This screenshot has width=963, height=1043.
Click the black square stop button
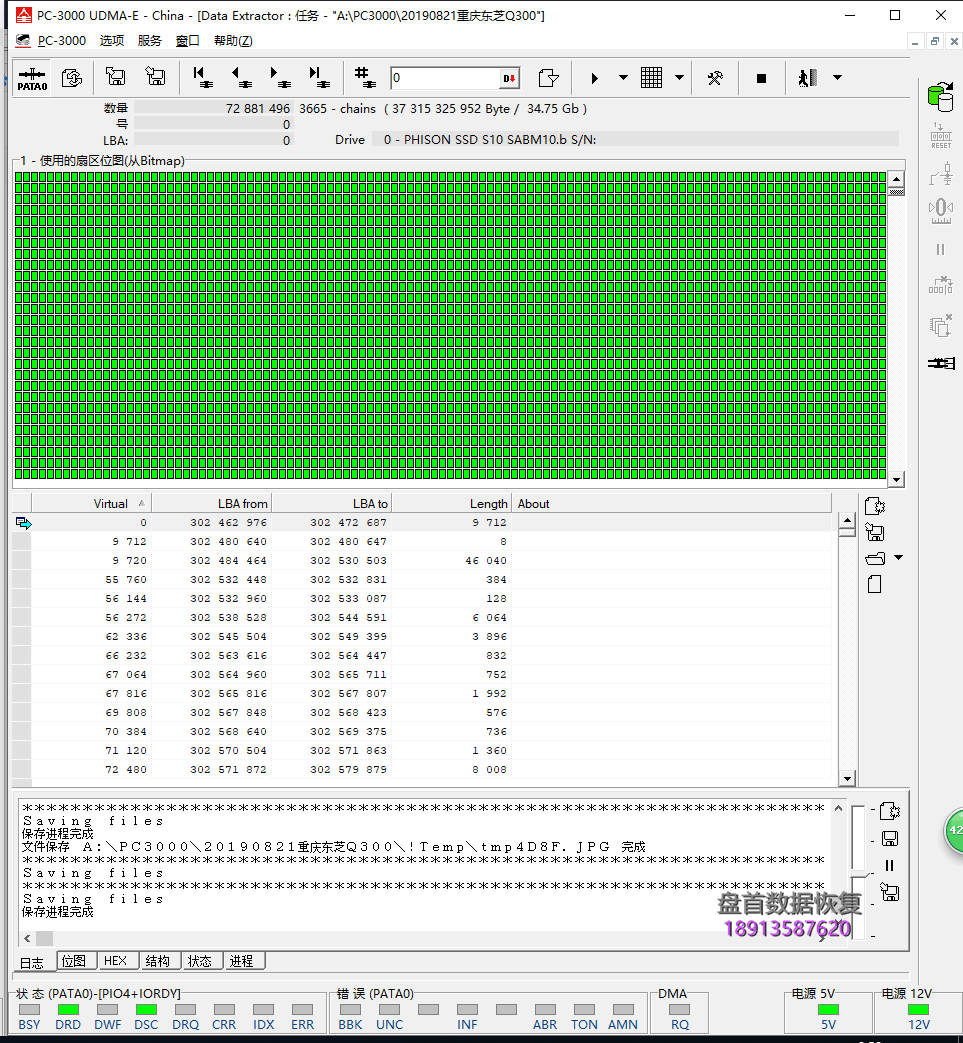[x=761, y=78]
